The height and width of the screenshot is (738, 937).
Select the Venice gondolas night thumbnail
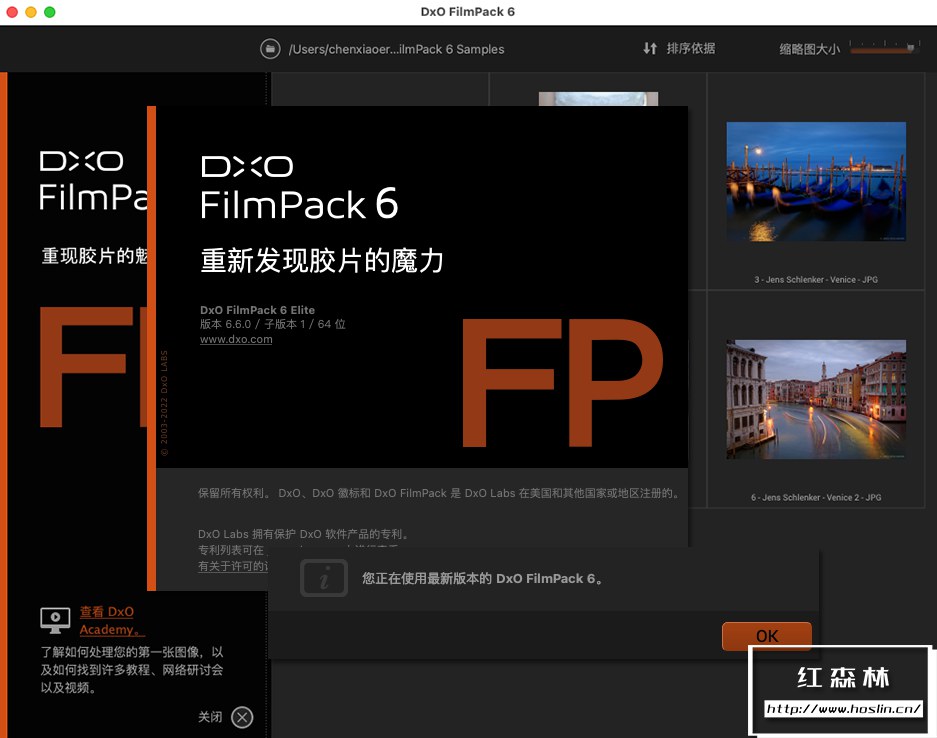816,182
